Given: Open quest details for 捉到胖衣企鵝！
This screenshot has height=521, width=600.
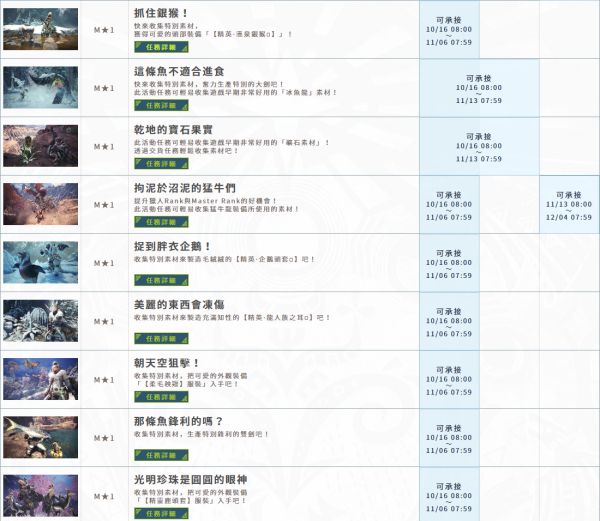Looking at the screenshot, I should (x=161, y=280).
